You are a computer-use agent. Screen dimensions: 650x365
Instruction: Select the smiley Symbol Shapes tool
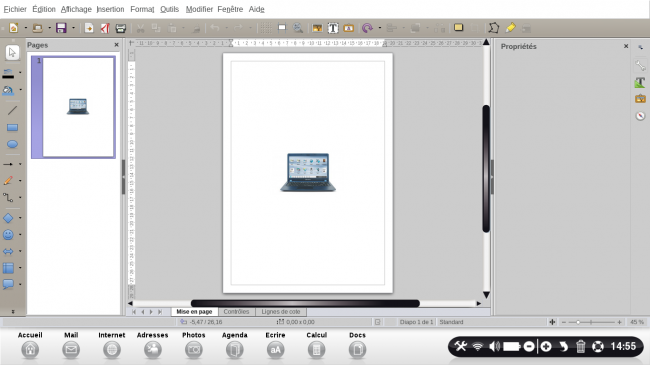click(8, 235)
